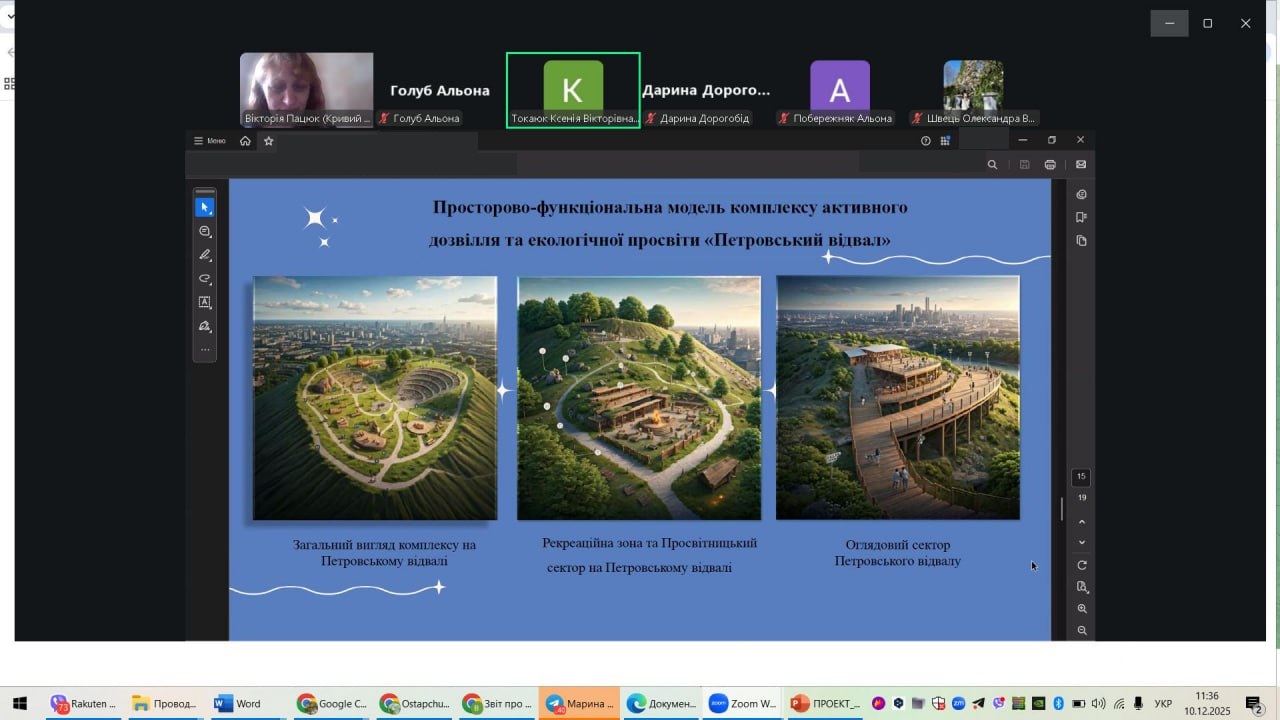
Task: Select the add text box tool
Action: 205,302
